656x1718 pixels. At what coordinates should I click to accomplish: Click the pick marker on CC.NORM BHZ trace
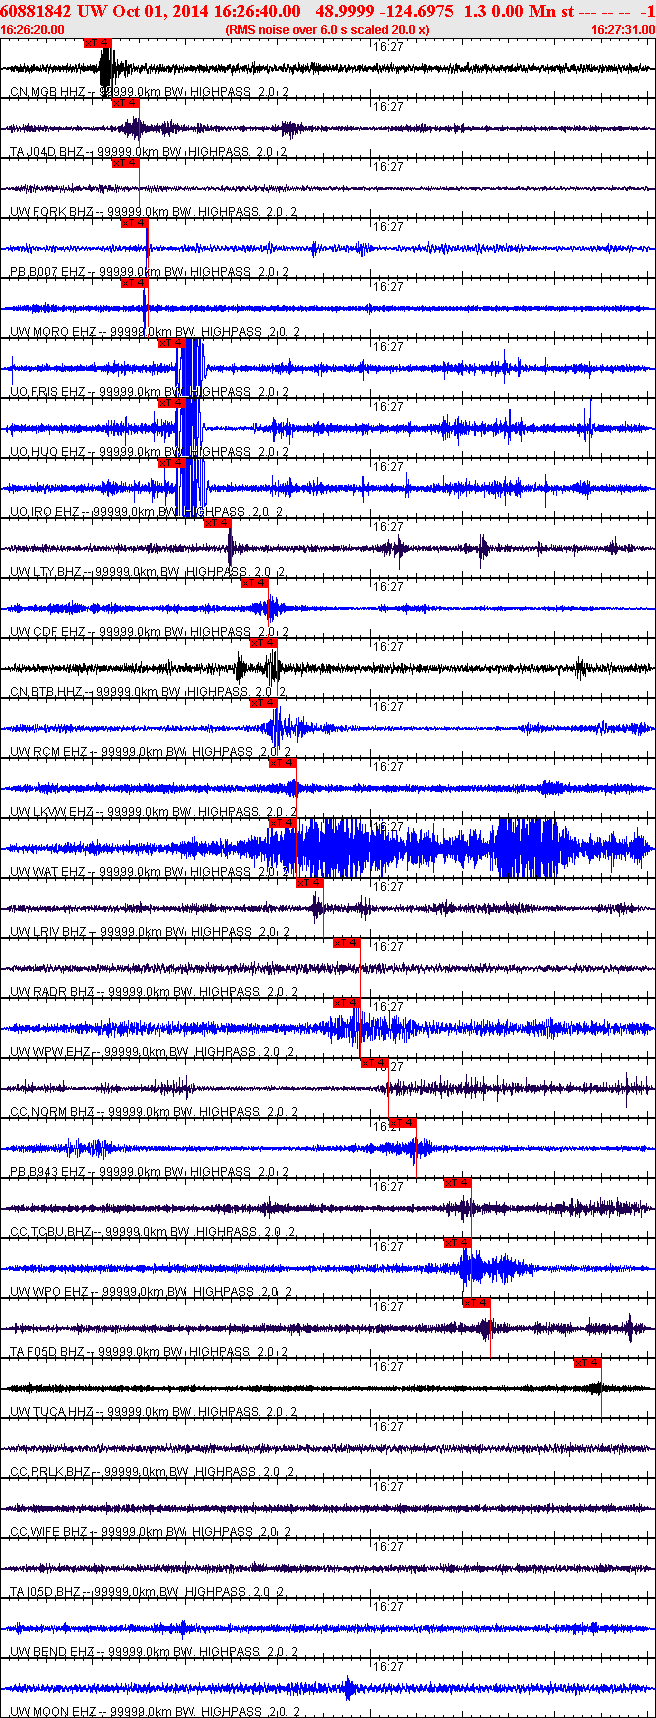(x=375, y=1063)
